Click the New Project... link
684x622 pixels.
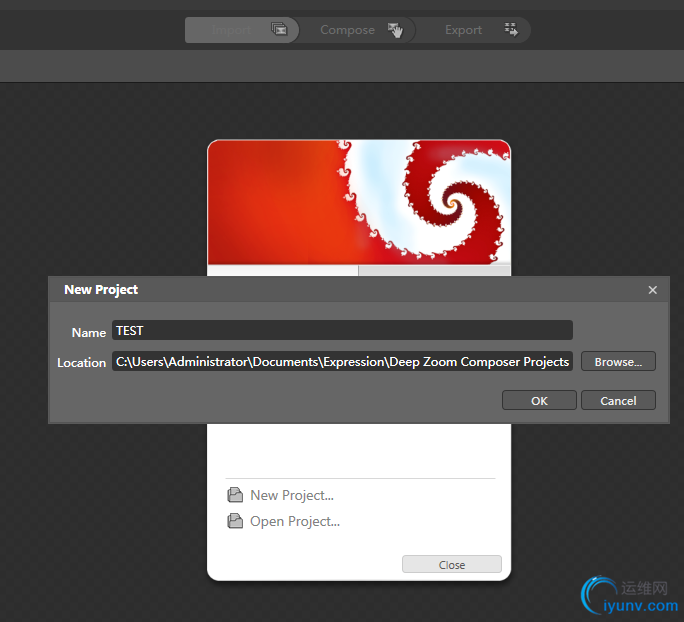pyautogui.click(x=292, y=495)
